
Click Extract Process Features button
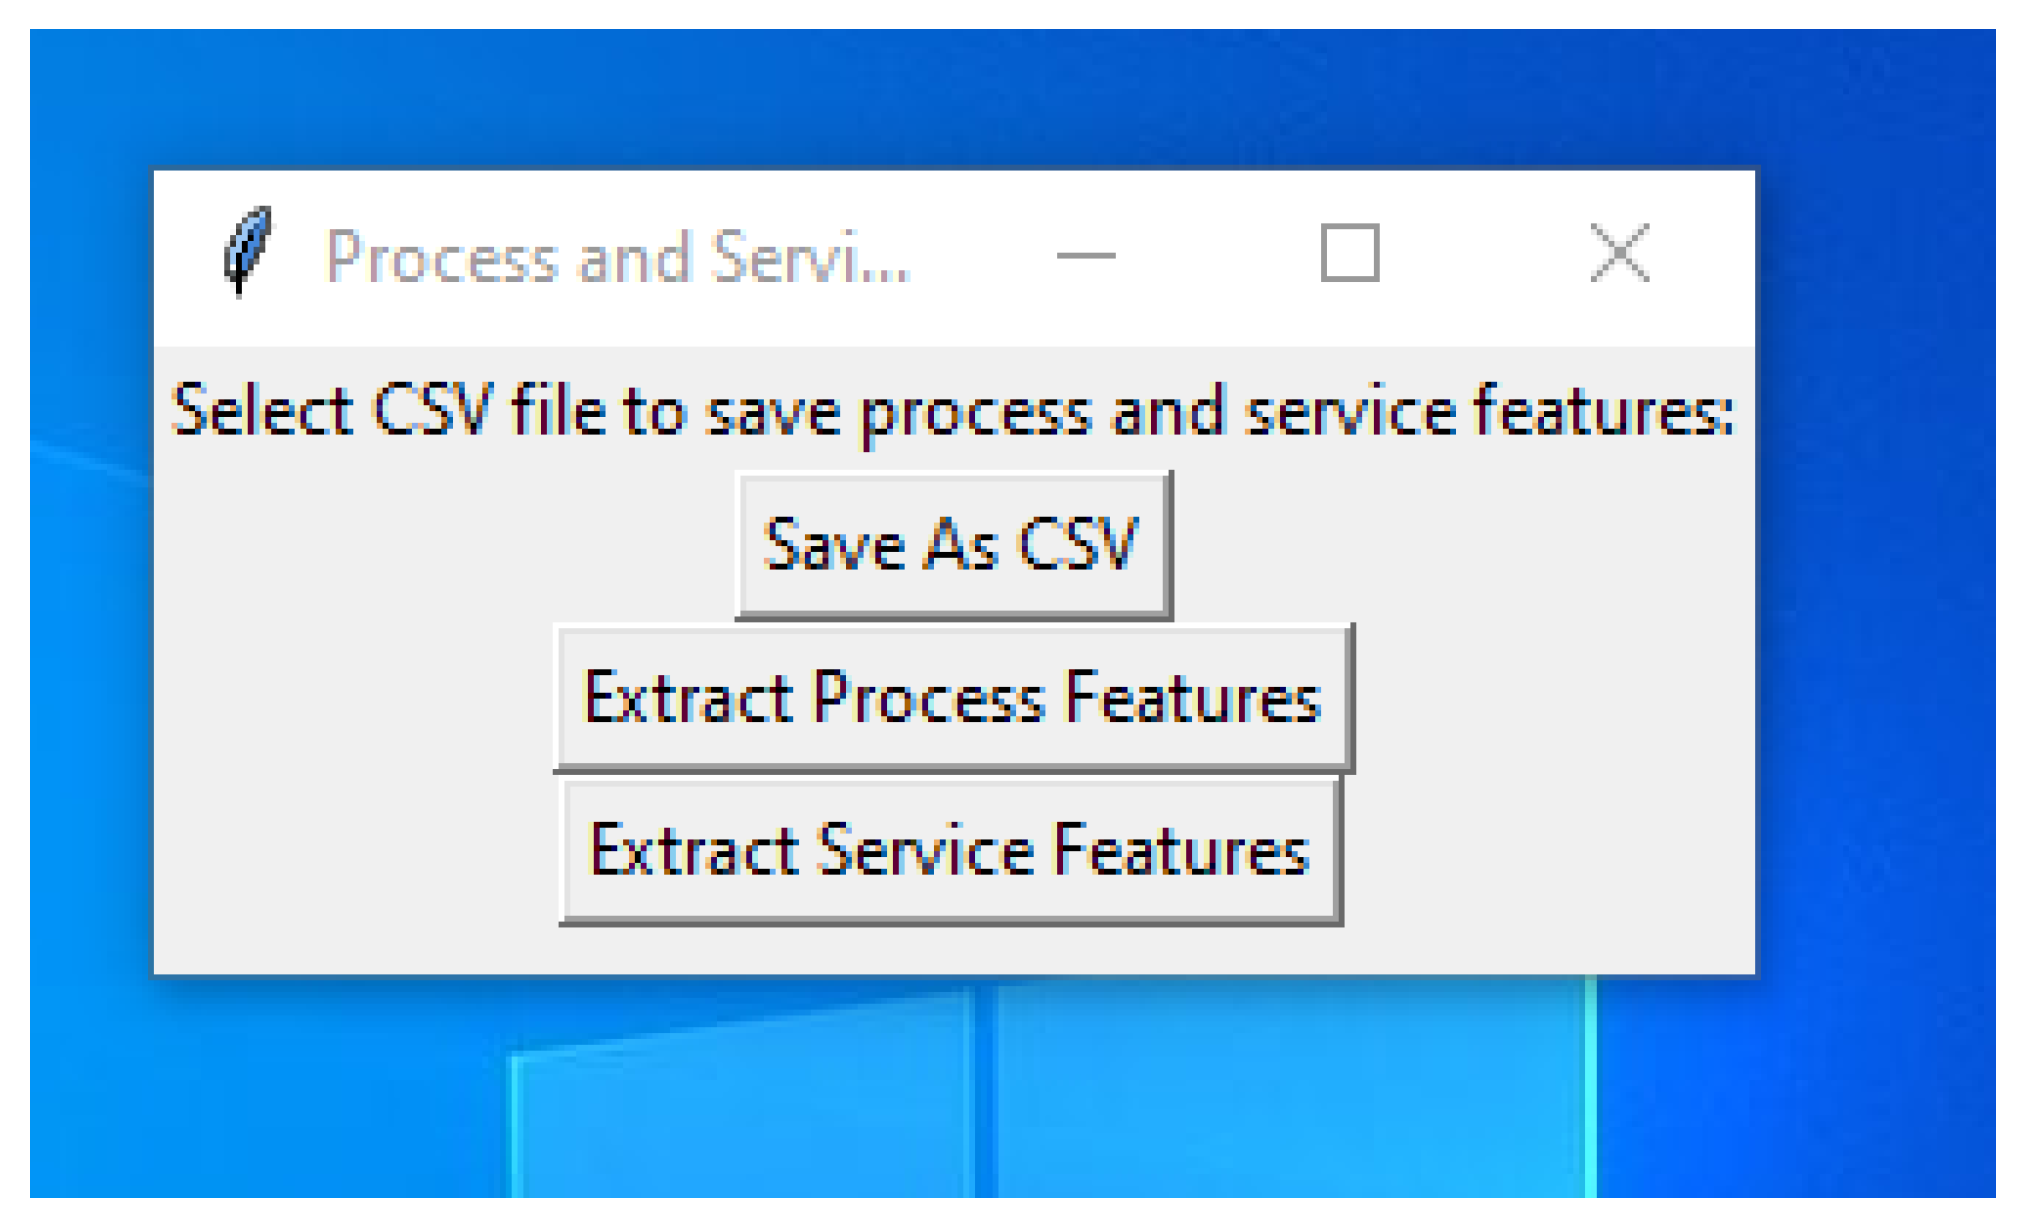pyautogui.click(x=953, y=698)
